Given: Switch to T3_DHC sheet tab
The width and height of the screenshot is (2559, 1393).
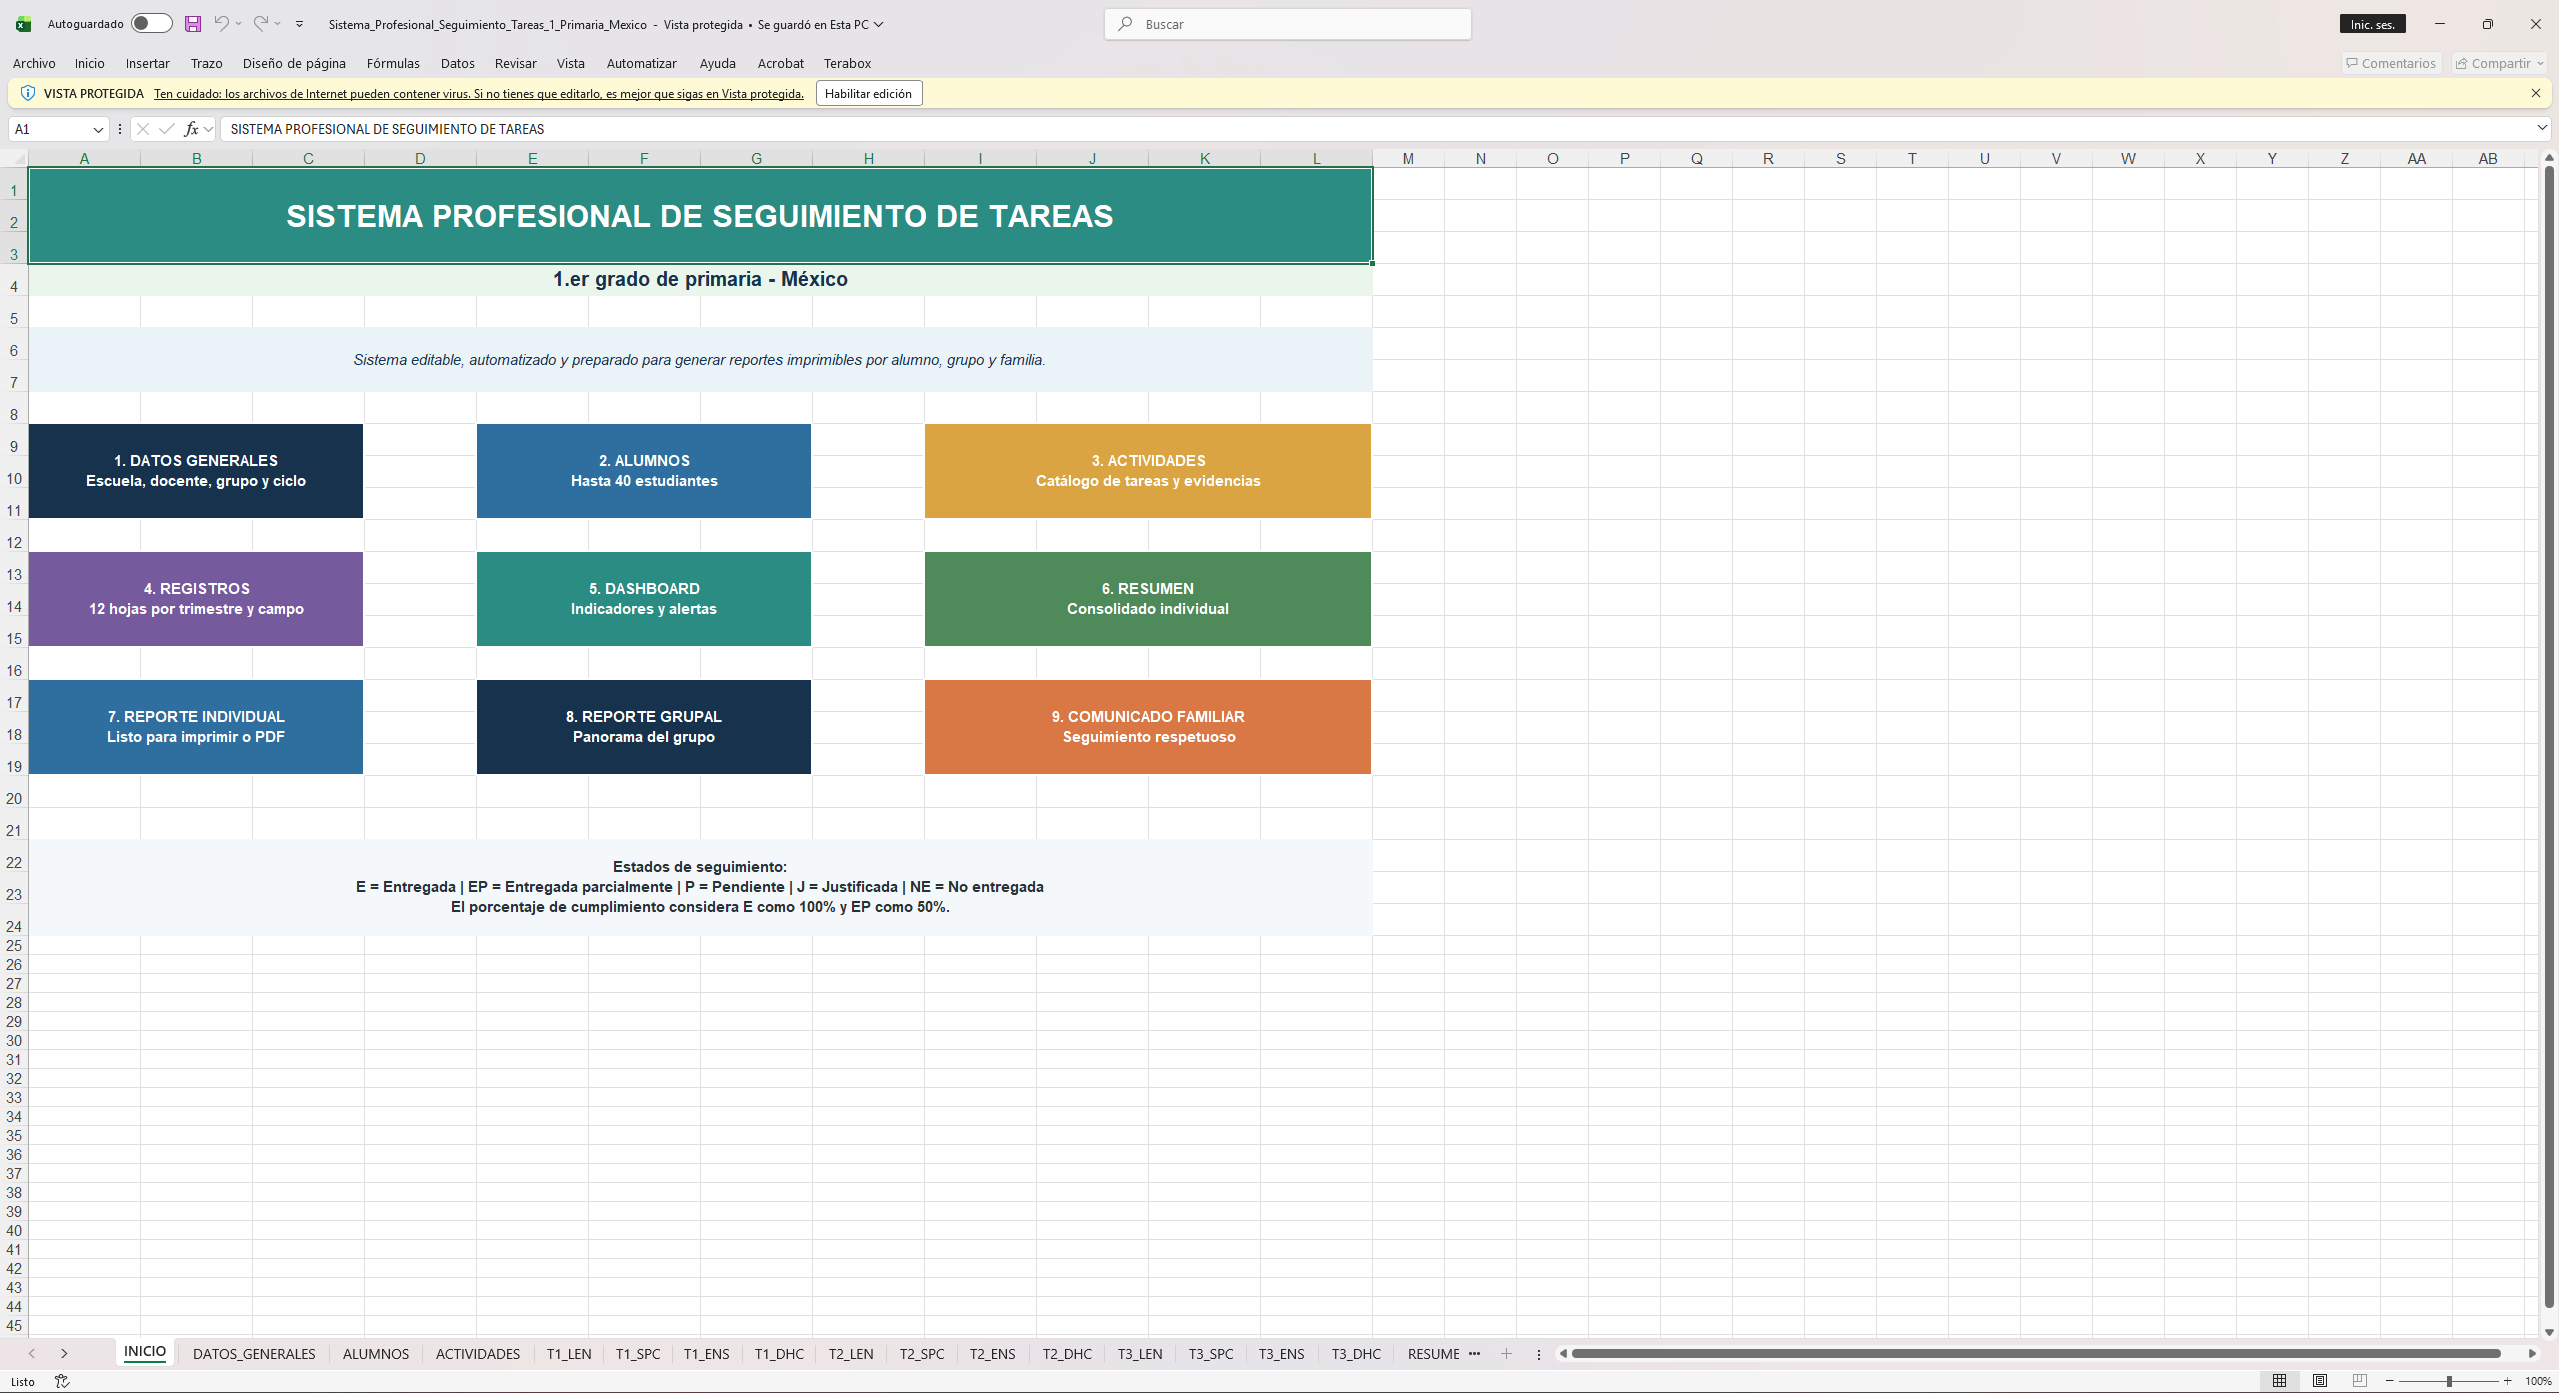Looking at the screenshot, I should [x=1356, y=1354].
